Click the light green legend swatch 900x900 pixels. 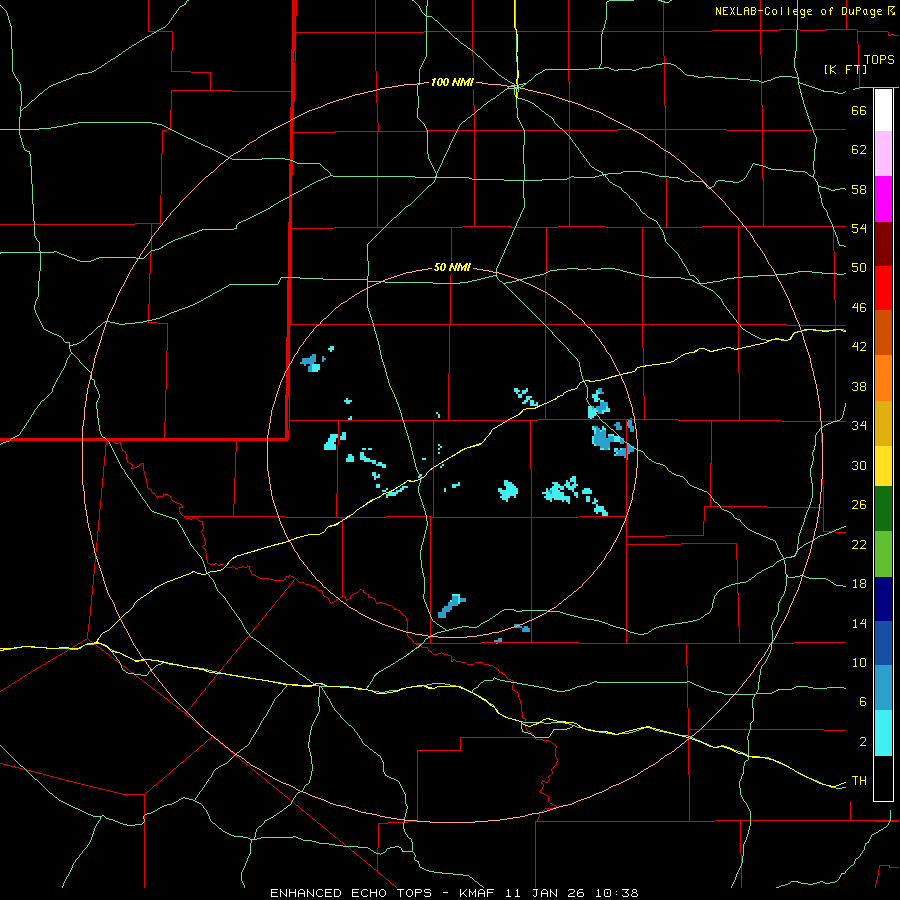coord(883,554)
